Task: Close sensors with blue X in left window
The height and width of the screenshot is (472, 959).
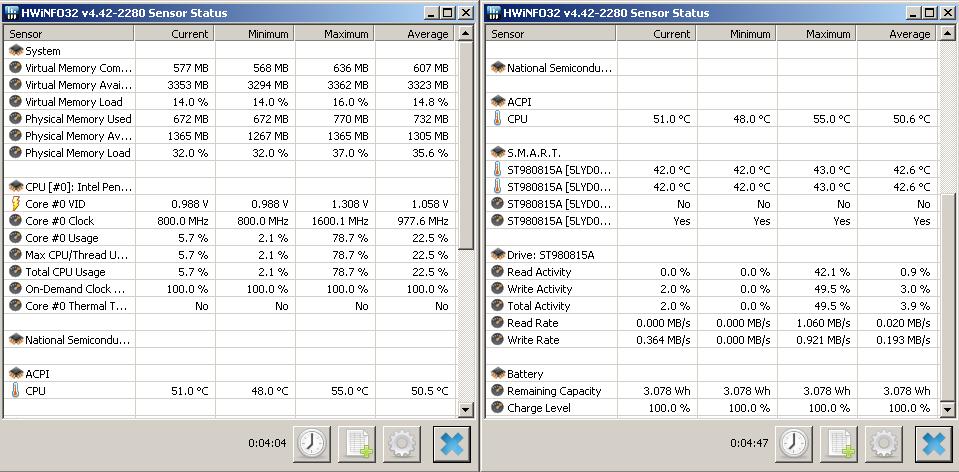Action: click(452, 443)
